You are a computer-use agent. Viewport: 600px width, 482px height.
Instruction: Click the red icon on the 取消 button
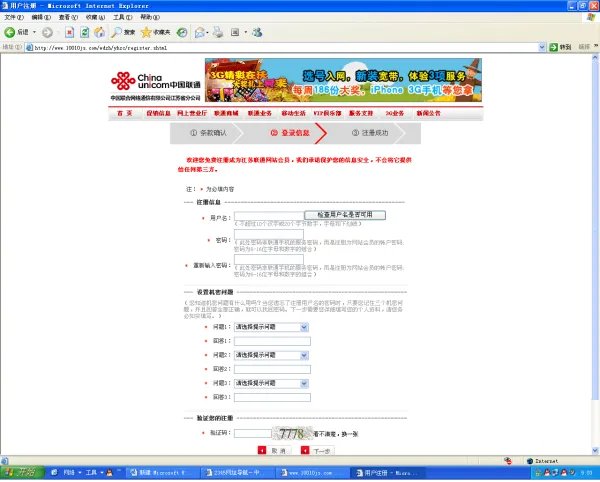click(x=262, y=450)
